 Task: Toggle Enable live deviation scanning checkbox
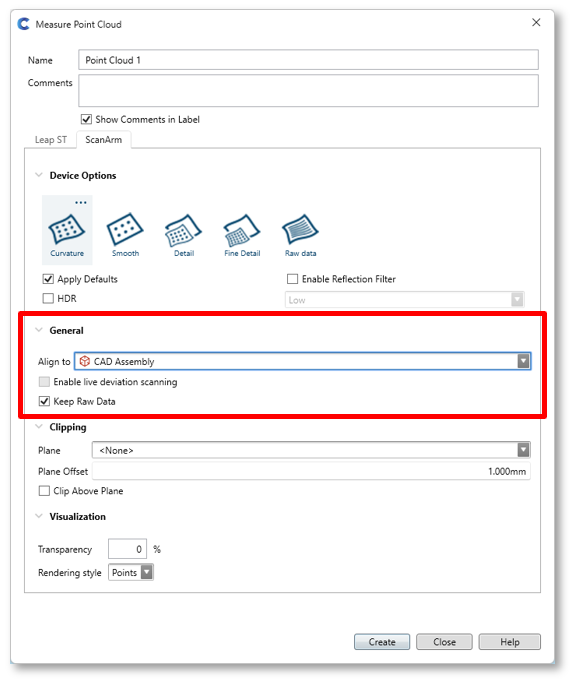pyautogui.click(x=44, y=382)
